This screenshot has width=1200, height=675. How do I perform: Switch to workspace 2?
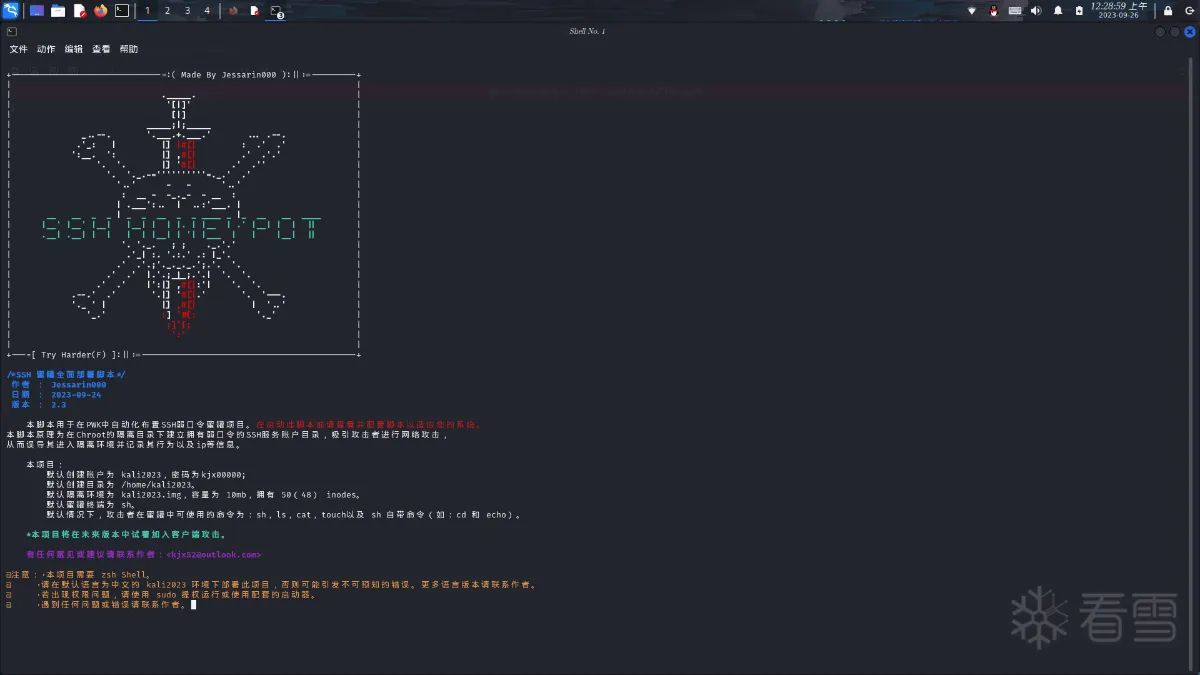167,11
